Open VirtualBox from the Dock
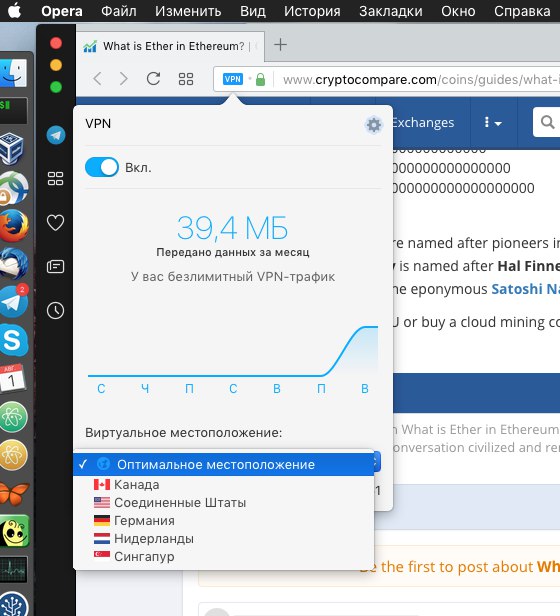This screenshot has width=560, height=616. pyautogui.click(x=12, y=148)
